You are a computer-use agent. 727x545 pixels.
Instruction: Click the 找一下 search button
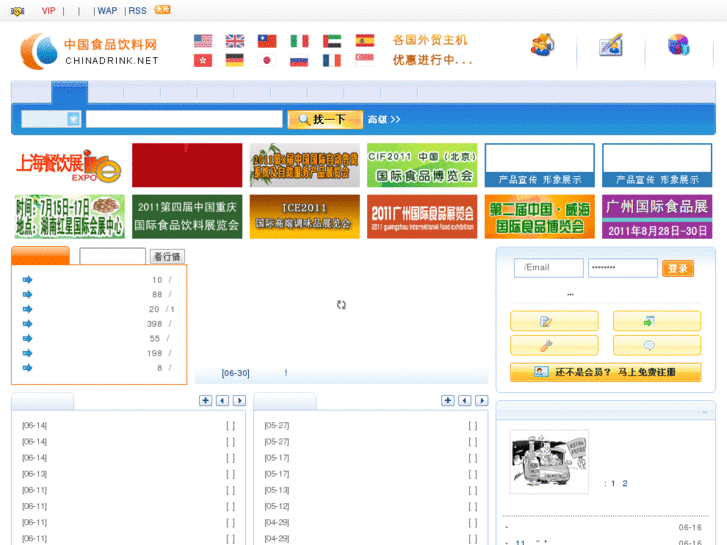pyautogui.click(x=325, y=120)
